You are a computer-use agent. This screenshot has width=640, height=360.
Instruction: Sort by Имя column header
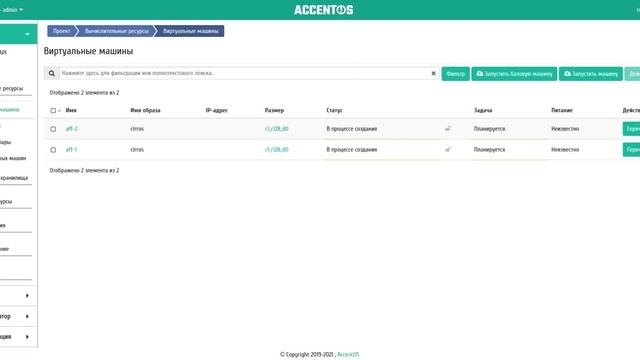71,110
